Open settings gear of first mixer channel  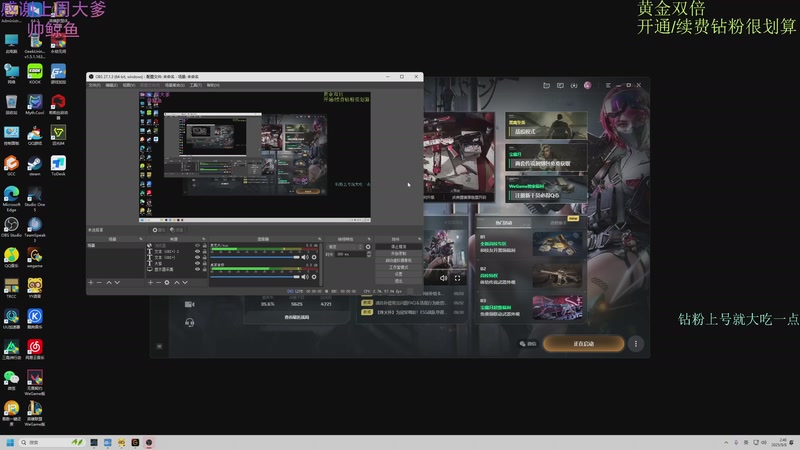pyautogui.click(x=314, y=257)
